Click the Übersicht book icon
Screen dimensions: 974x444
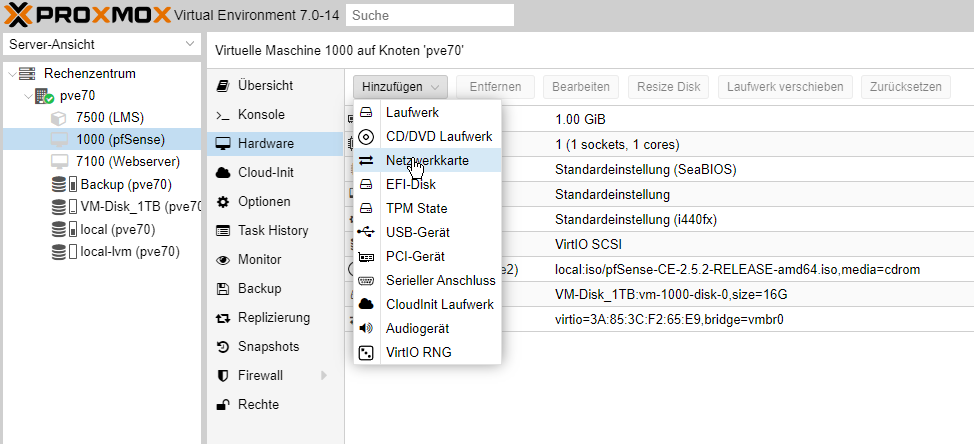[222, 86]
